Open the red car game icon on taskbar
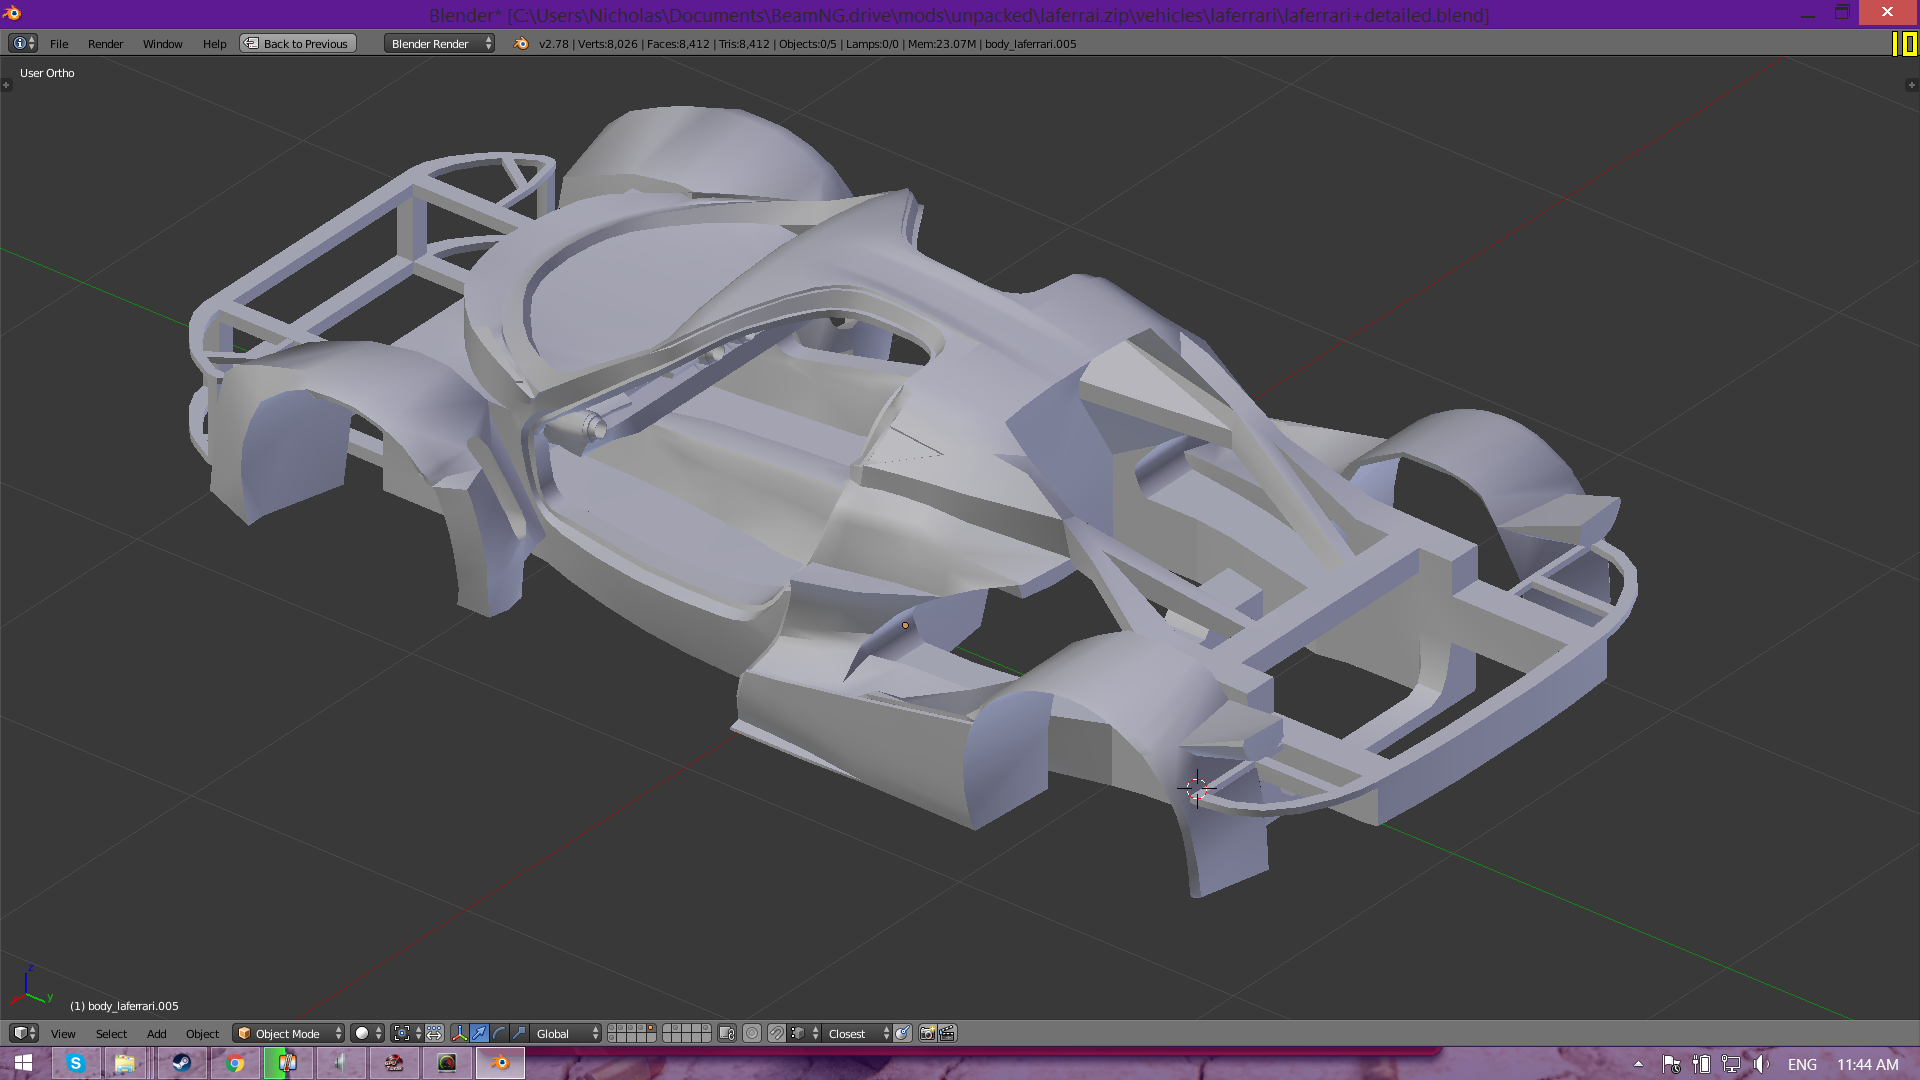This screenshot has width=1920, height=1080. (394, 1063)
